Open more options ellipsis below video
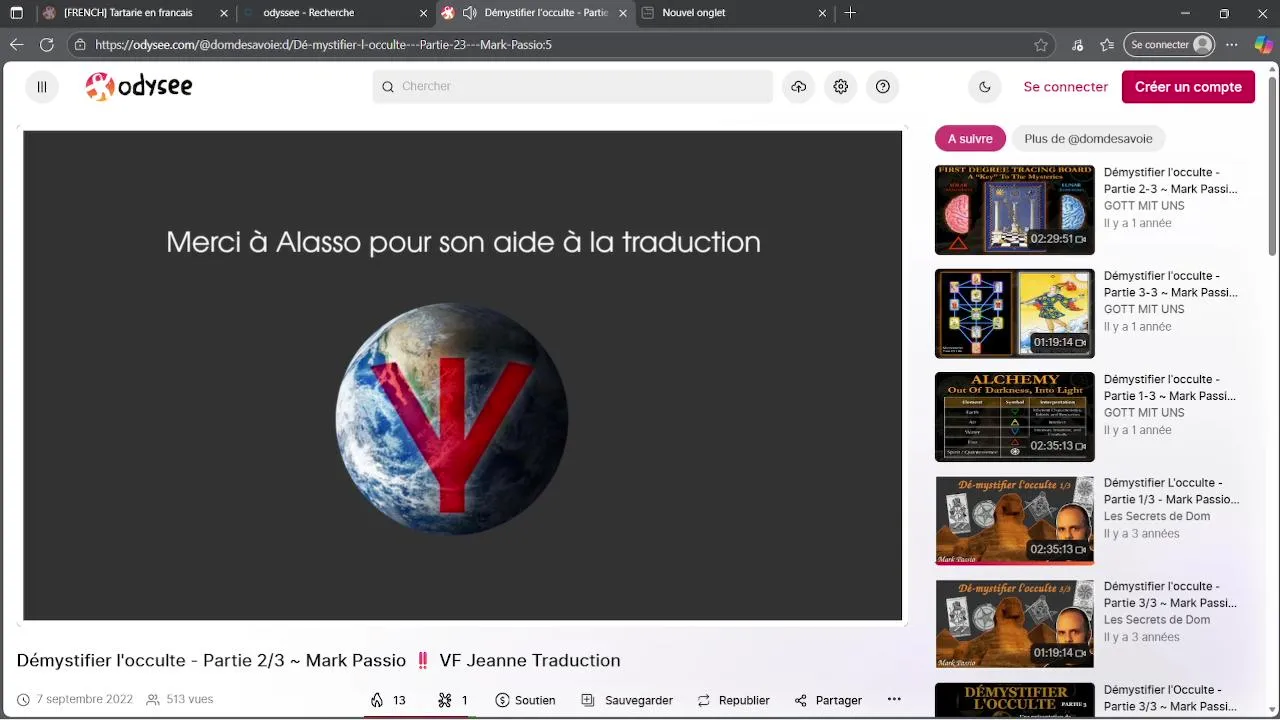The height and width of the screenshot is (720, 1280). pos(894,700)
